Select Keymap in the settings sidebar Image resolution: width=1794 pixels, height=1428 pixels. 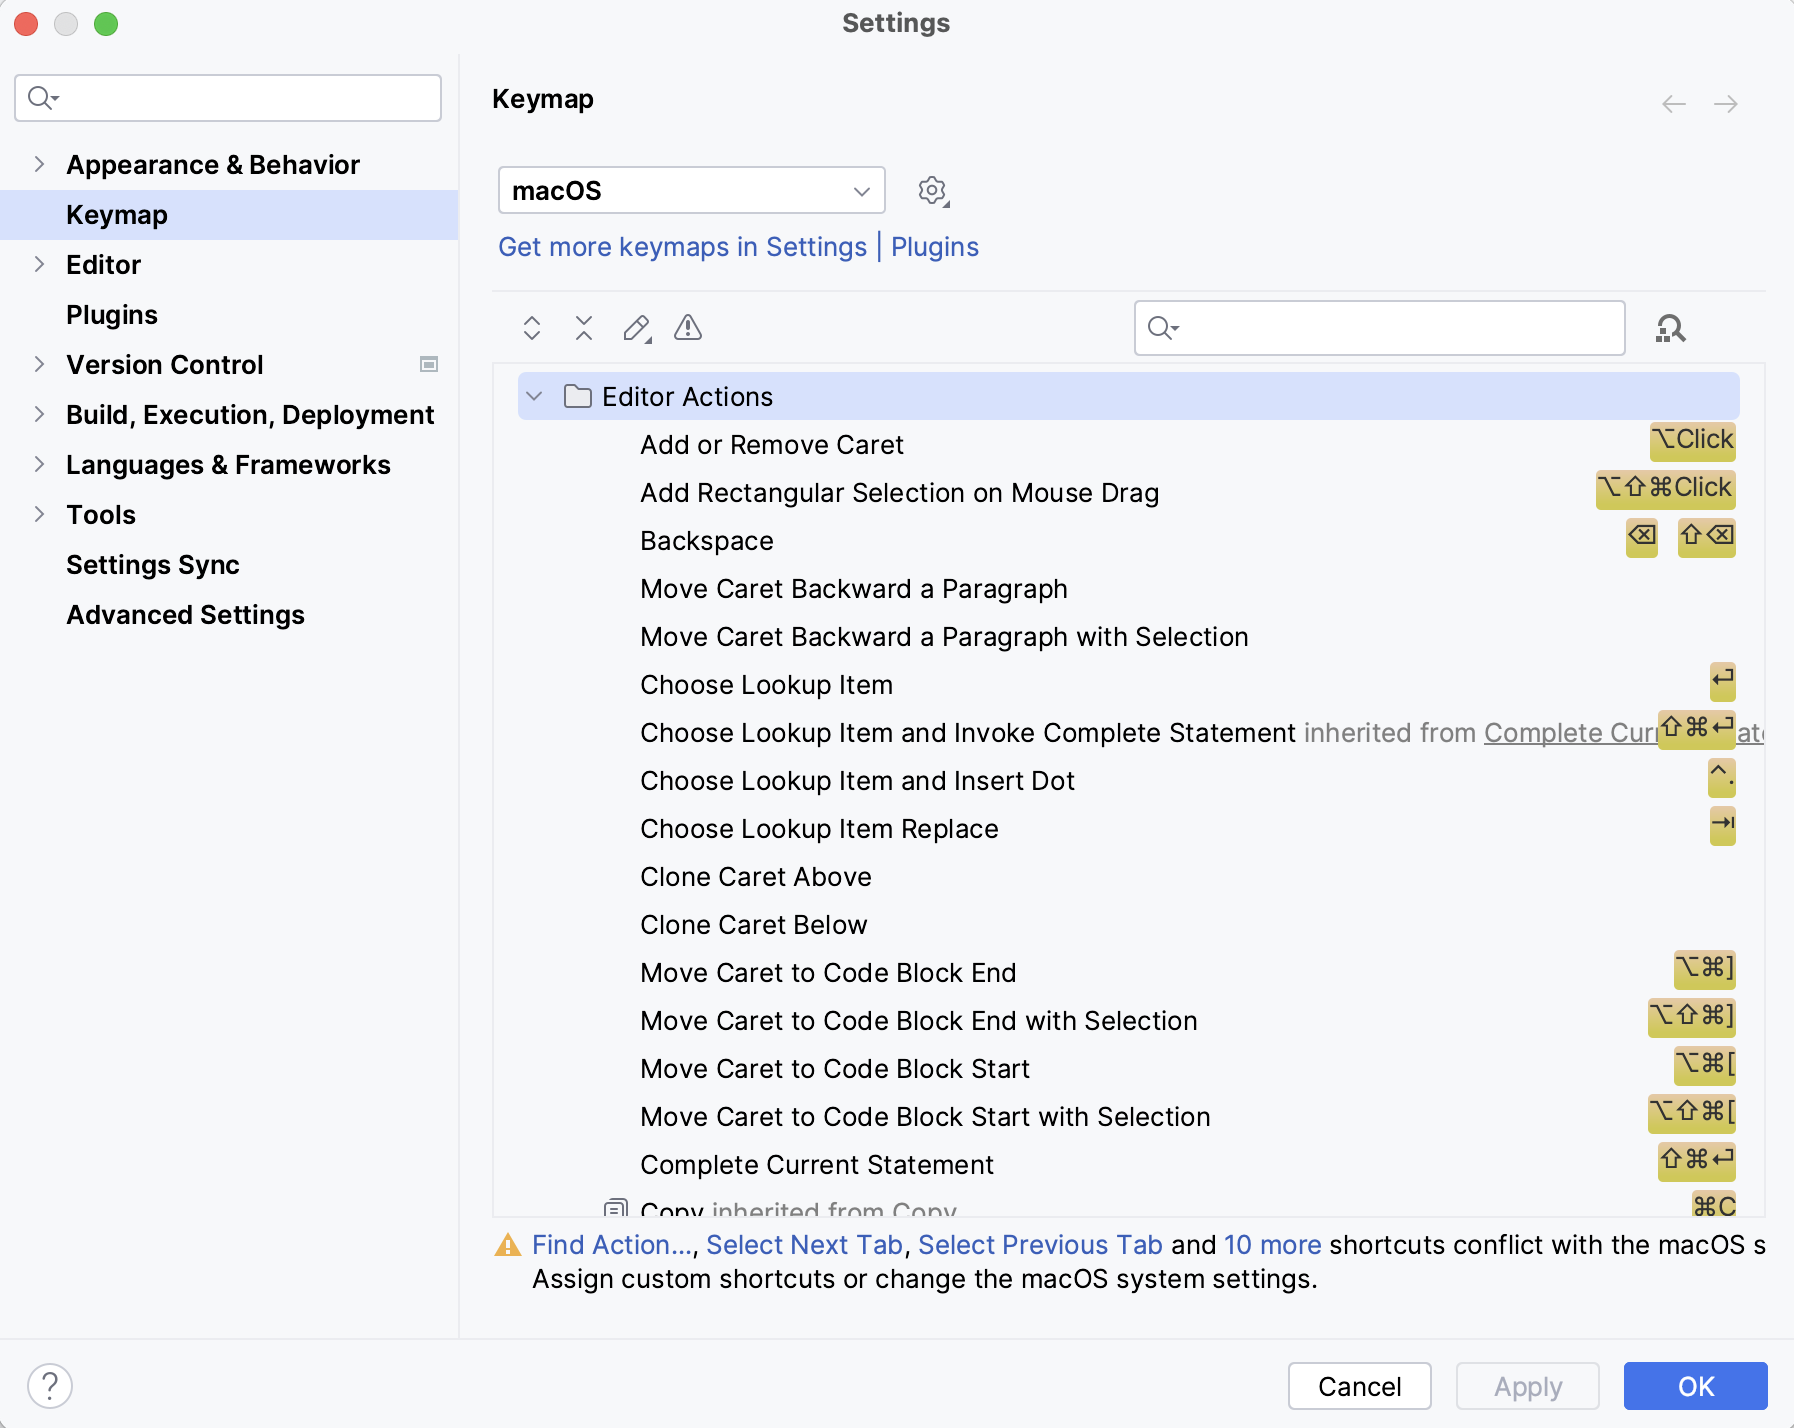pos(116,214)
